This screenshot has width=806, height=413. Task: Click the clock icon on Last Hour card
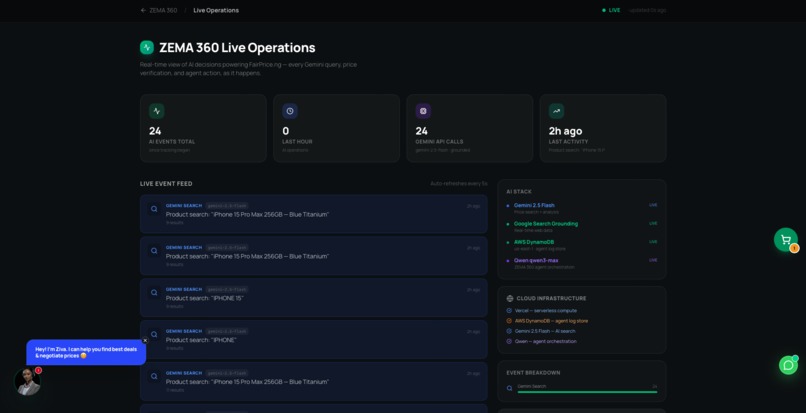290,111
